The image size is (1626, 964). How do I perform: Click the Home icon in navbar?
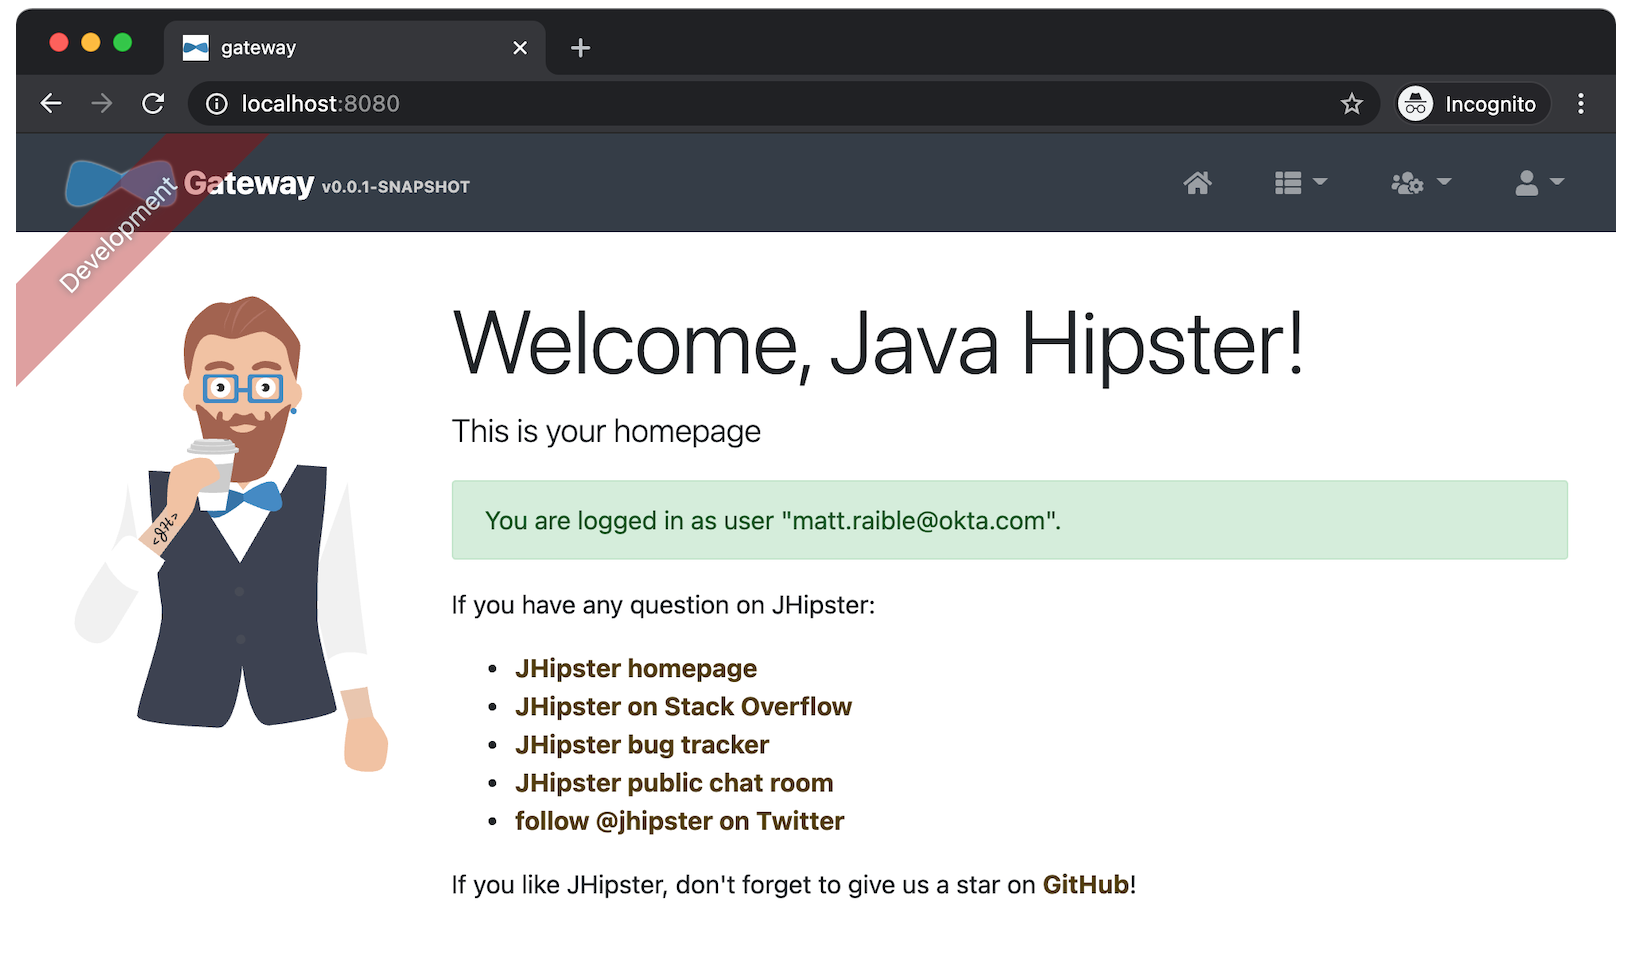click(1197, 183)
